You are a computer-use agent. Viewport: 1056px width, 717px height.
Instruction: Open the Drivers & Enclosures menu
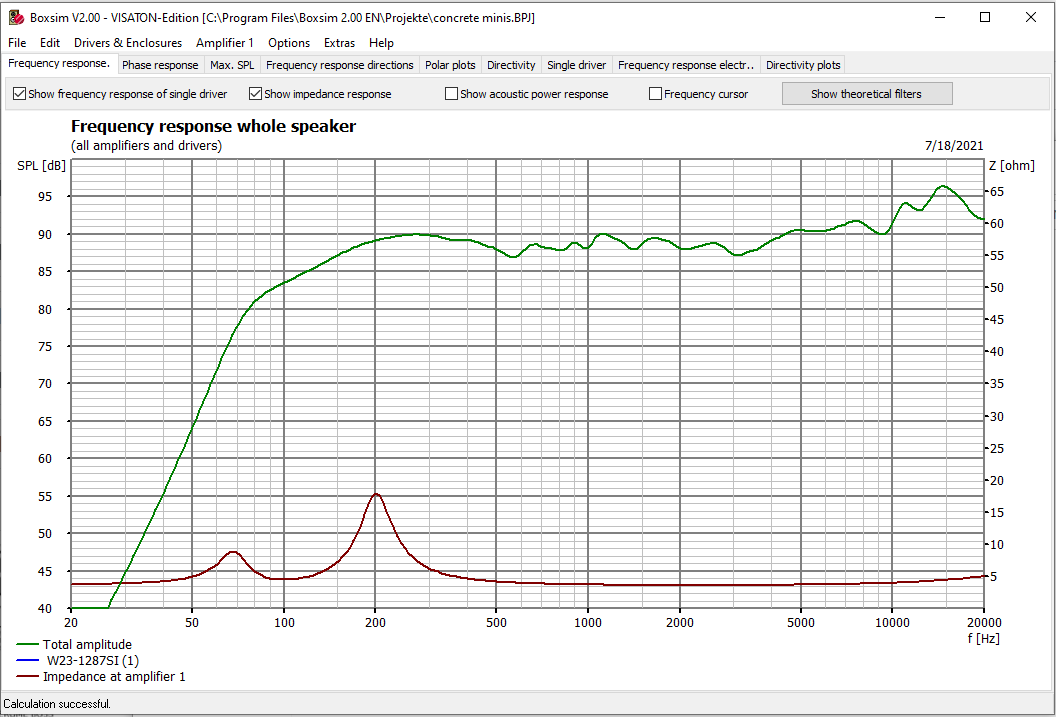[127, 43]
